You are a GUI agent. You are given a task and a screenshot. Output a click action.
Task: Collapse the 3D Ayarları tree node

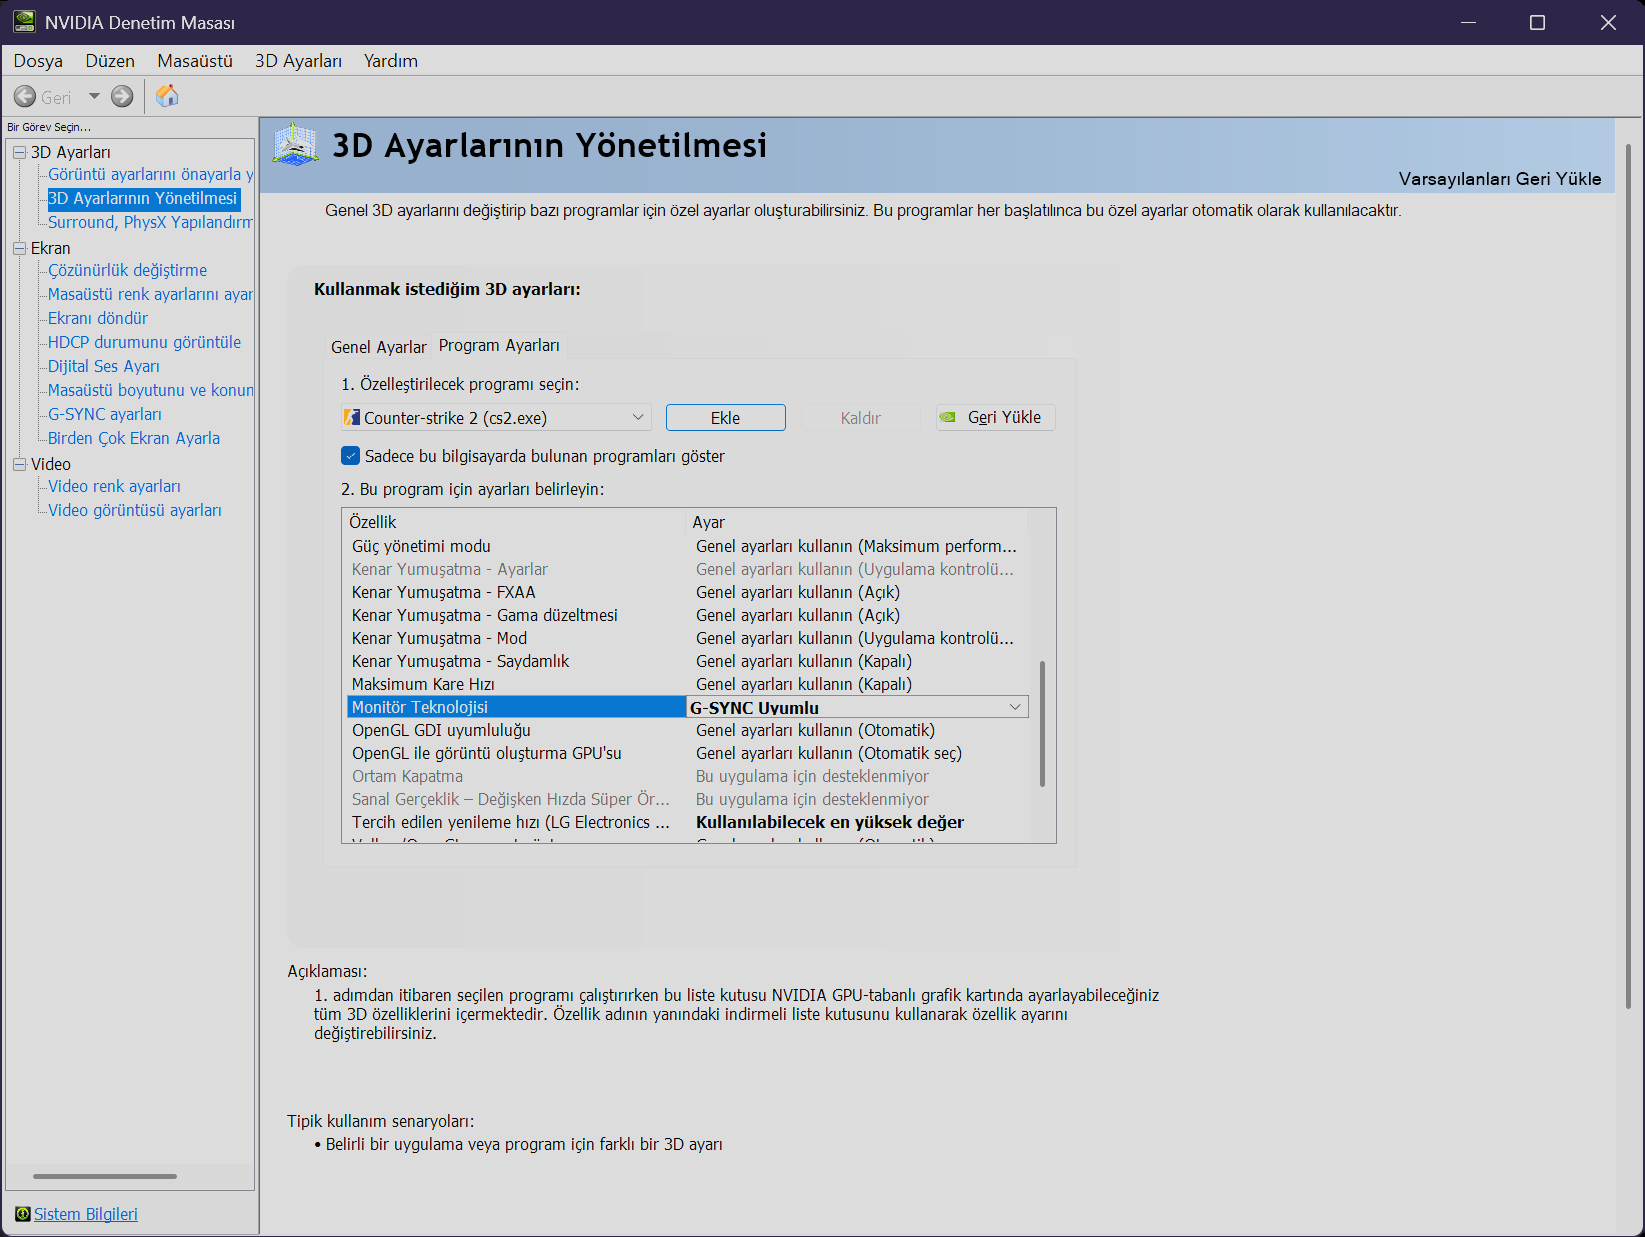coord(19,152)
